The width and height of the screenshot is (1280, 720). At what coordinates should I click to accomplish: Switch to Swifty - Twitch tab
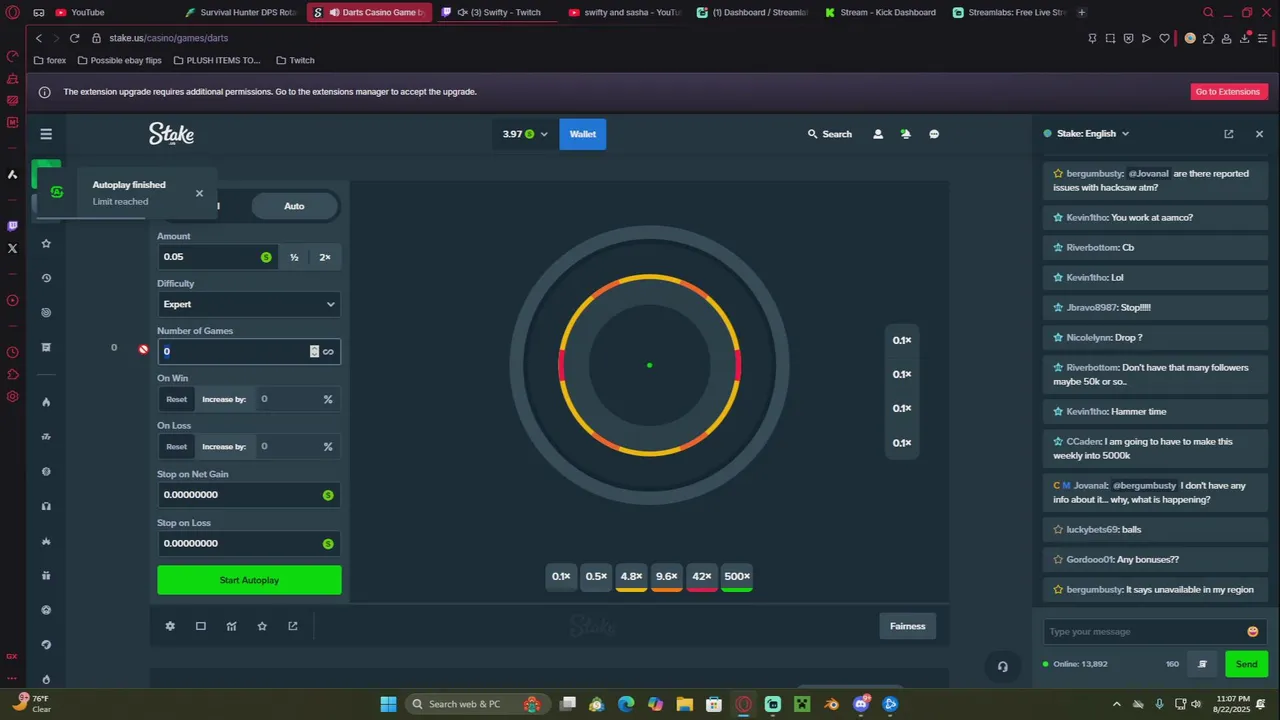tap(498, 13)
